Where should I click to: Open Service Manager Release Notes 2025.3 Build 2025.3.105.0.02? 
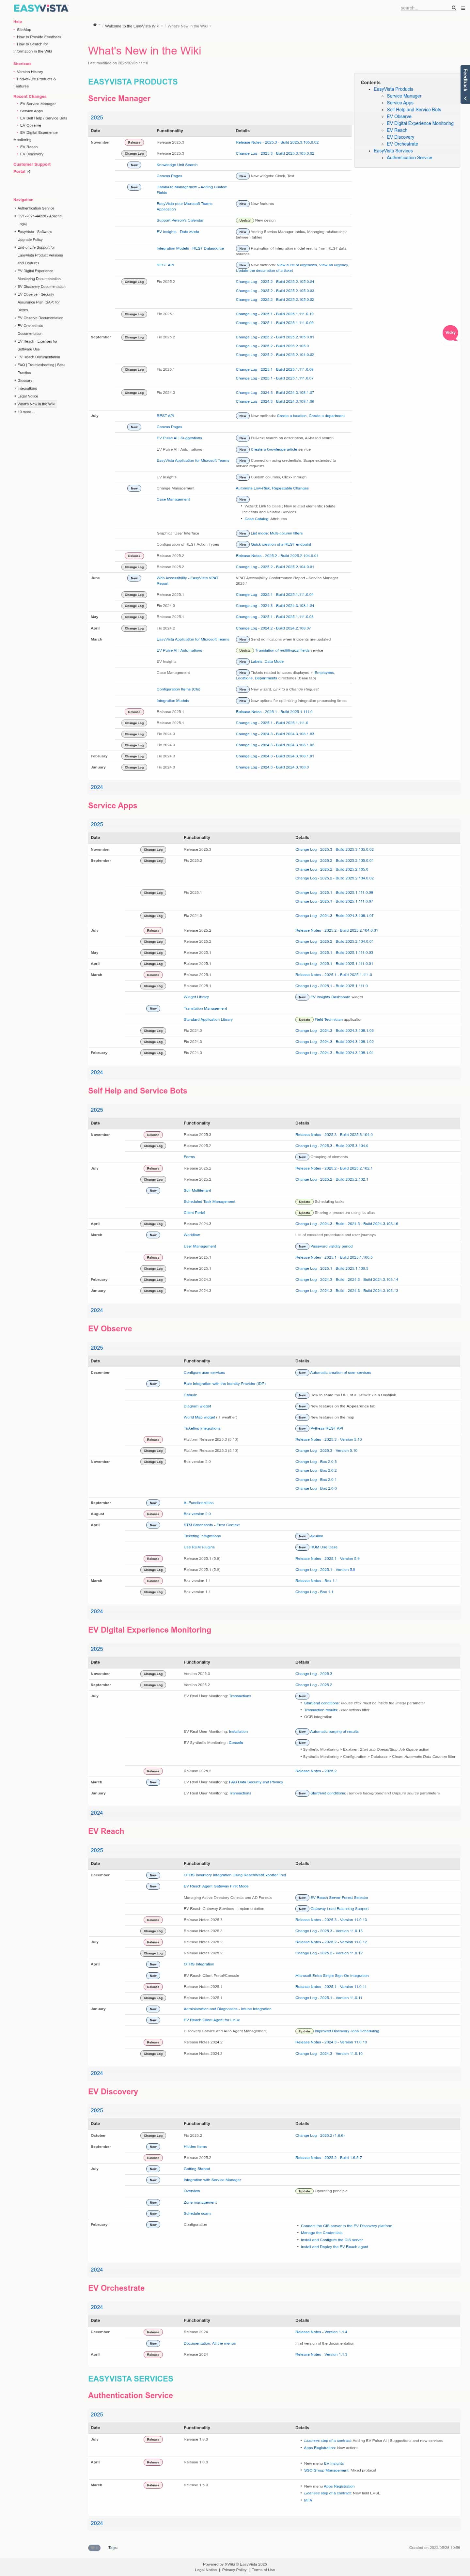277,142
